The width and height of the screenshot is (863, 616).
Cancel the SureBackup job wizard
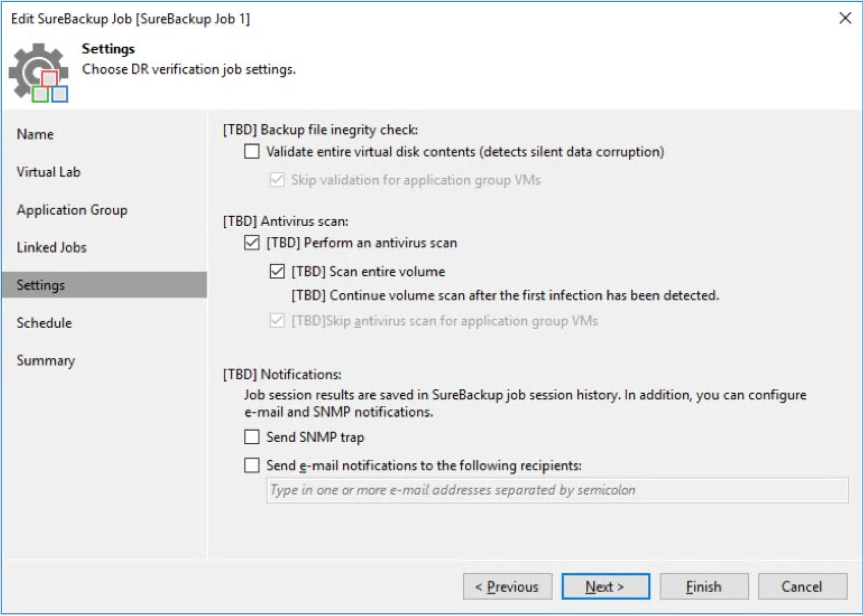click(802, 587)
